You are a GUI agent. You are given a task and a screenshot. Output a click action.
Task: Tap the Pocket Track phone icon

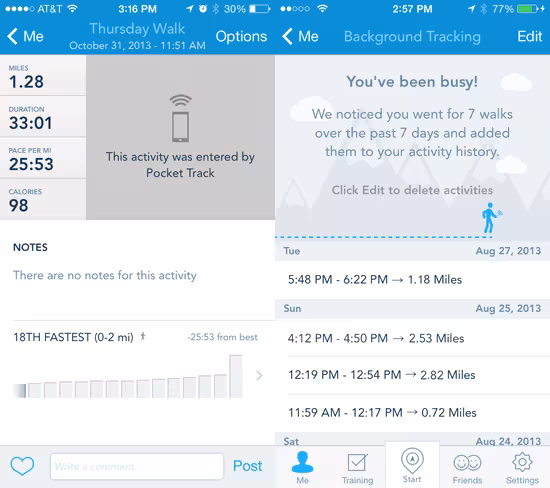(181, 118)
